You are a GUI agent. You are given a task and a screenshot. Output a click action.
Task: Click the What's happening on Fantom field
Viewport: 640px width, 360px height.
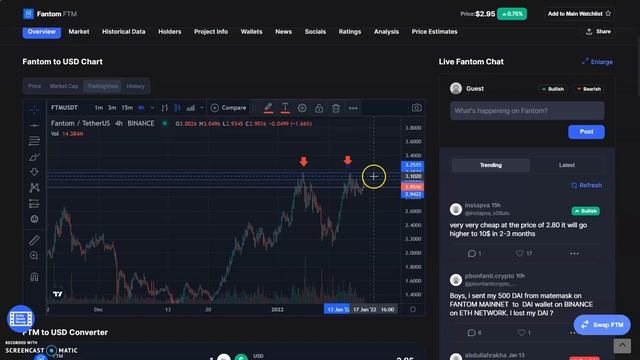click(x=527, y=111)
